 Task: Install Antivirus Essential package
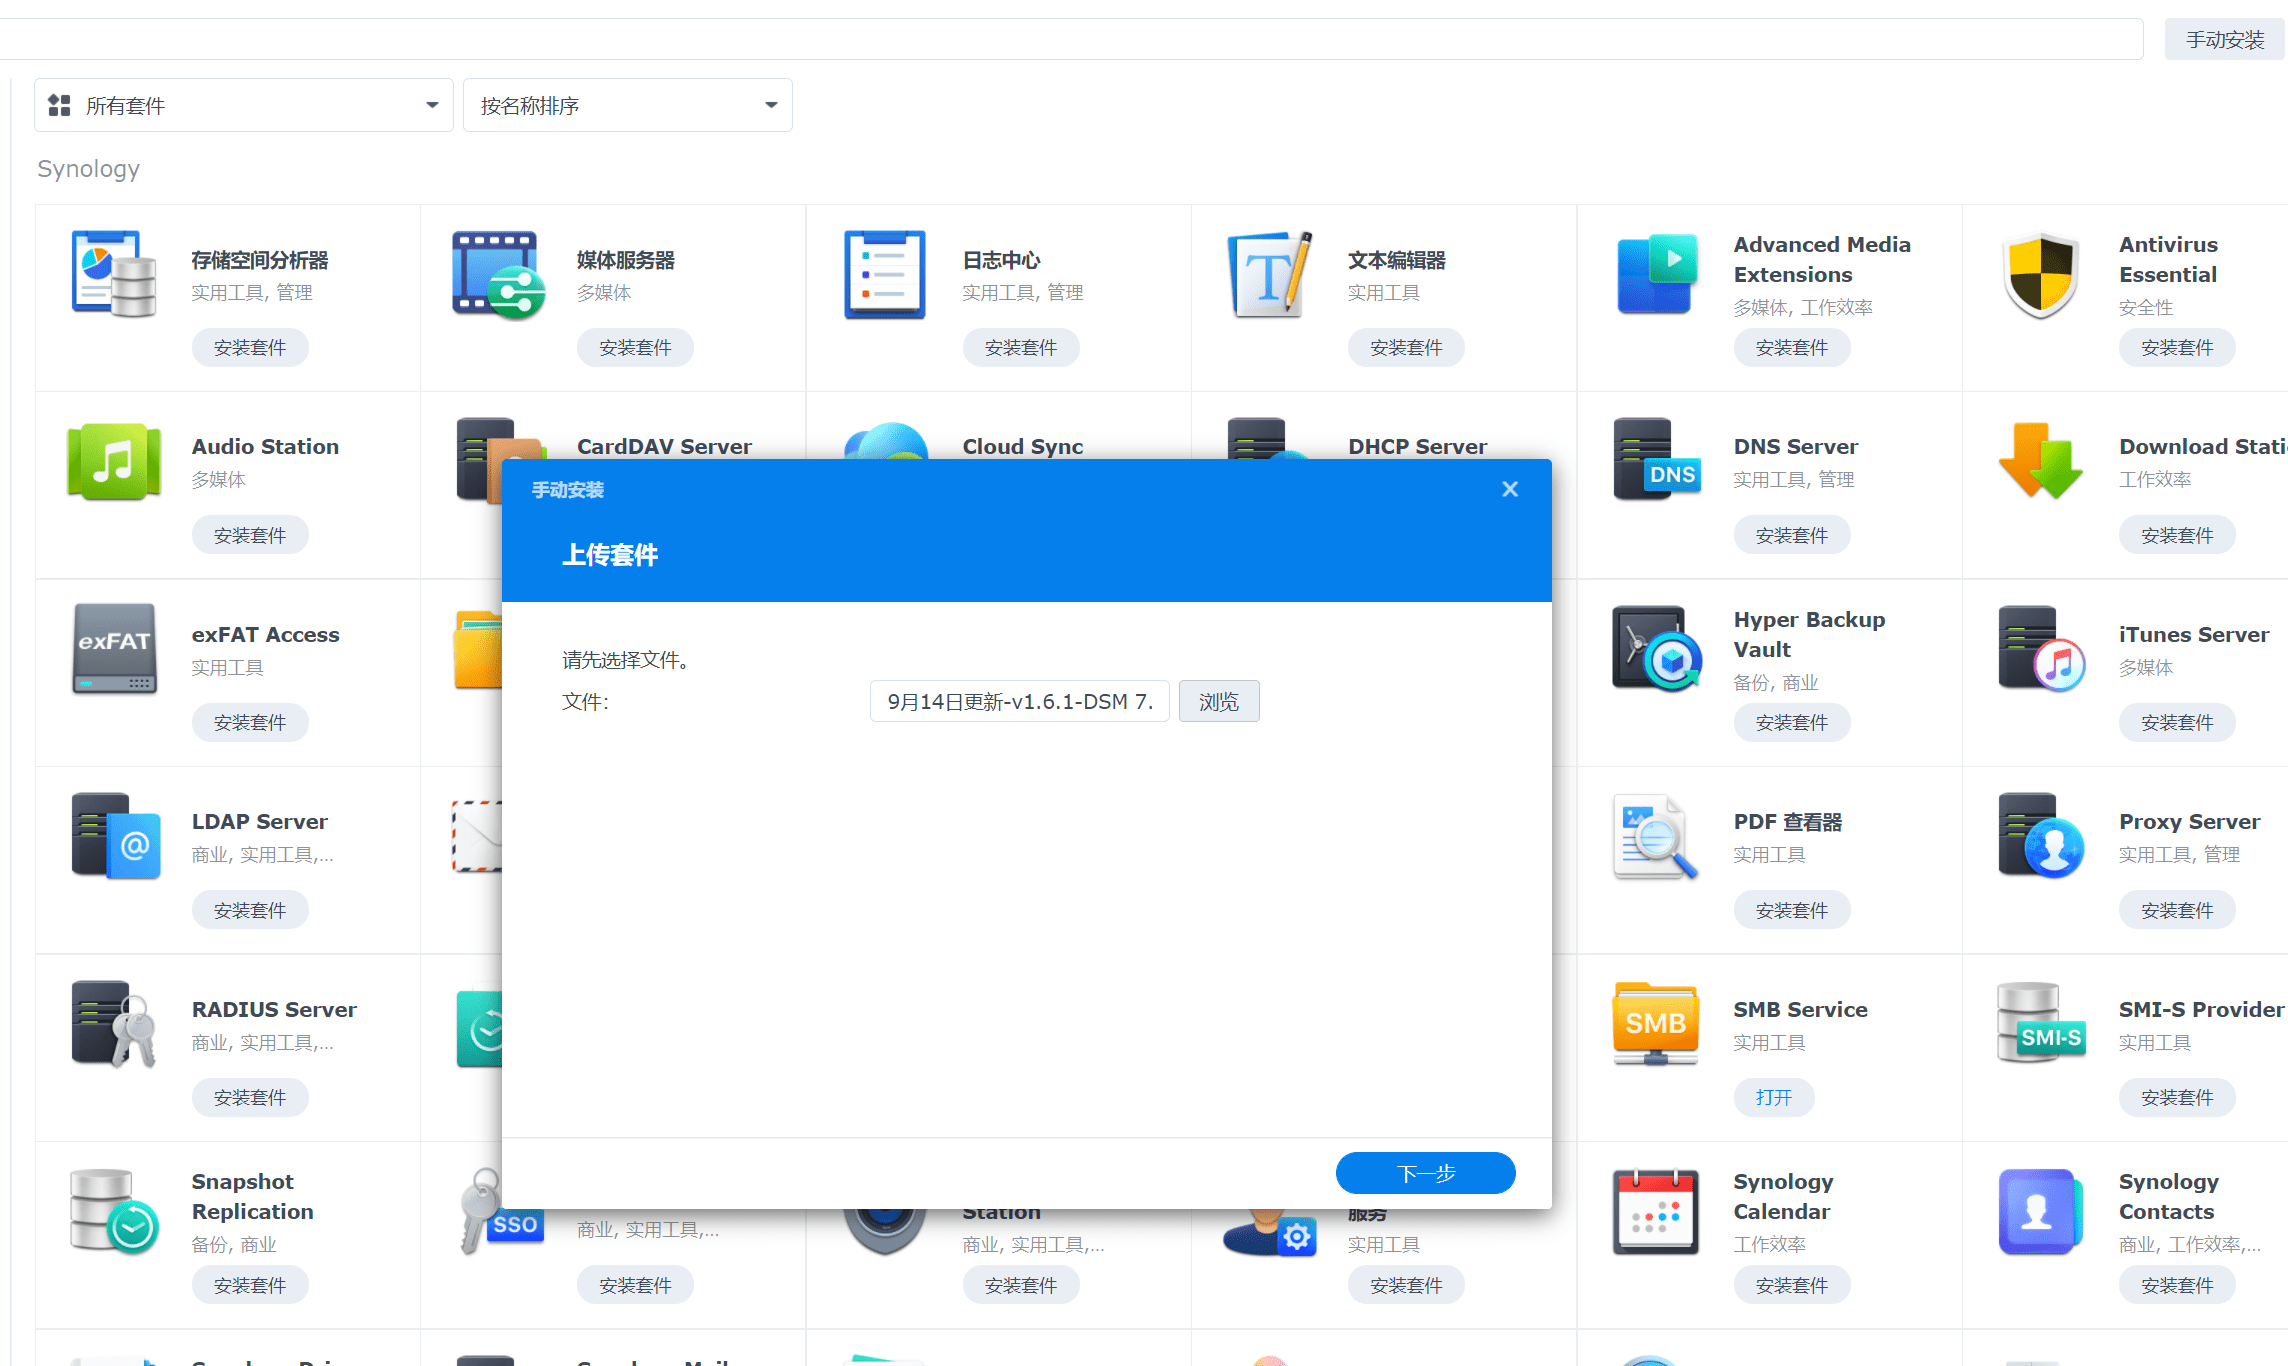tap(2177, 348)
